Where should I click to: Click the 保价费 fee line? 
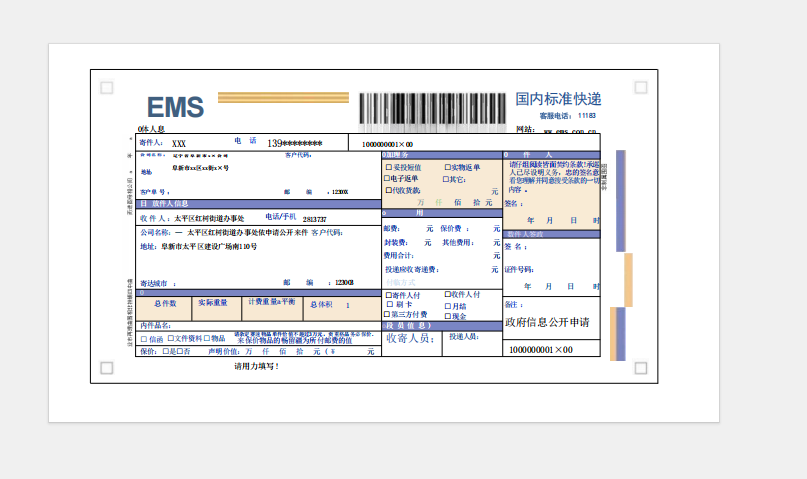pyautogui.click(x=470, y=228)
